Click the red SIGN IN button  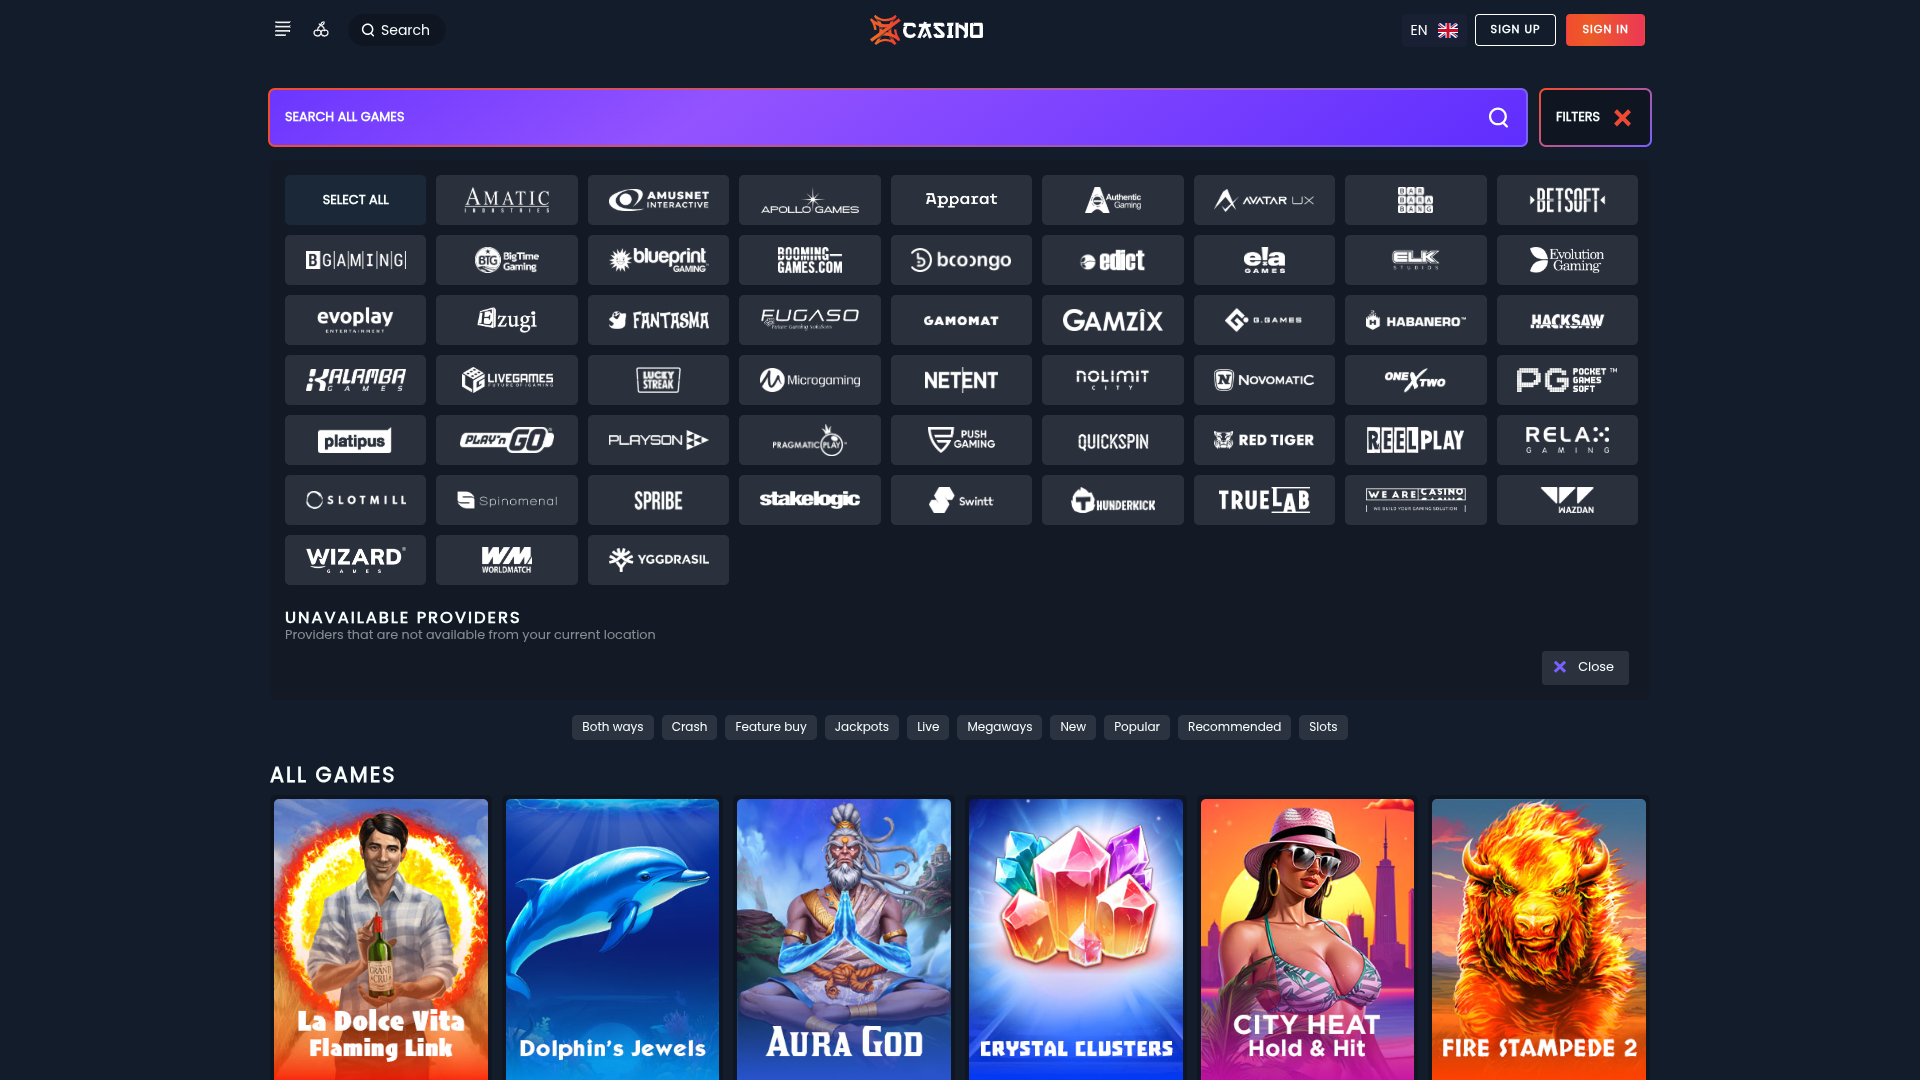pyautogui.click(x=1605, y=30)
